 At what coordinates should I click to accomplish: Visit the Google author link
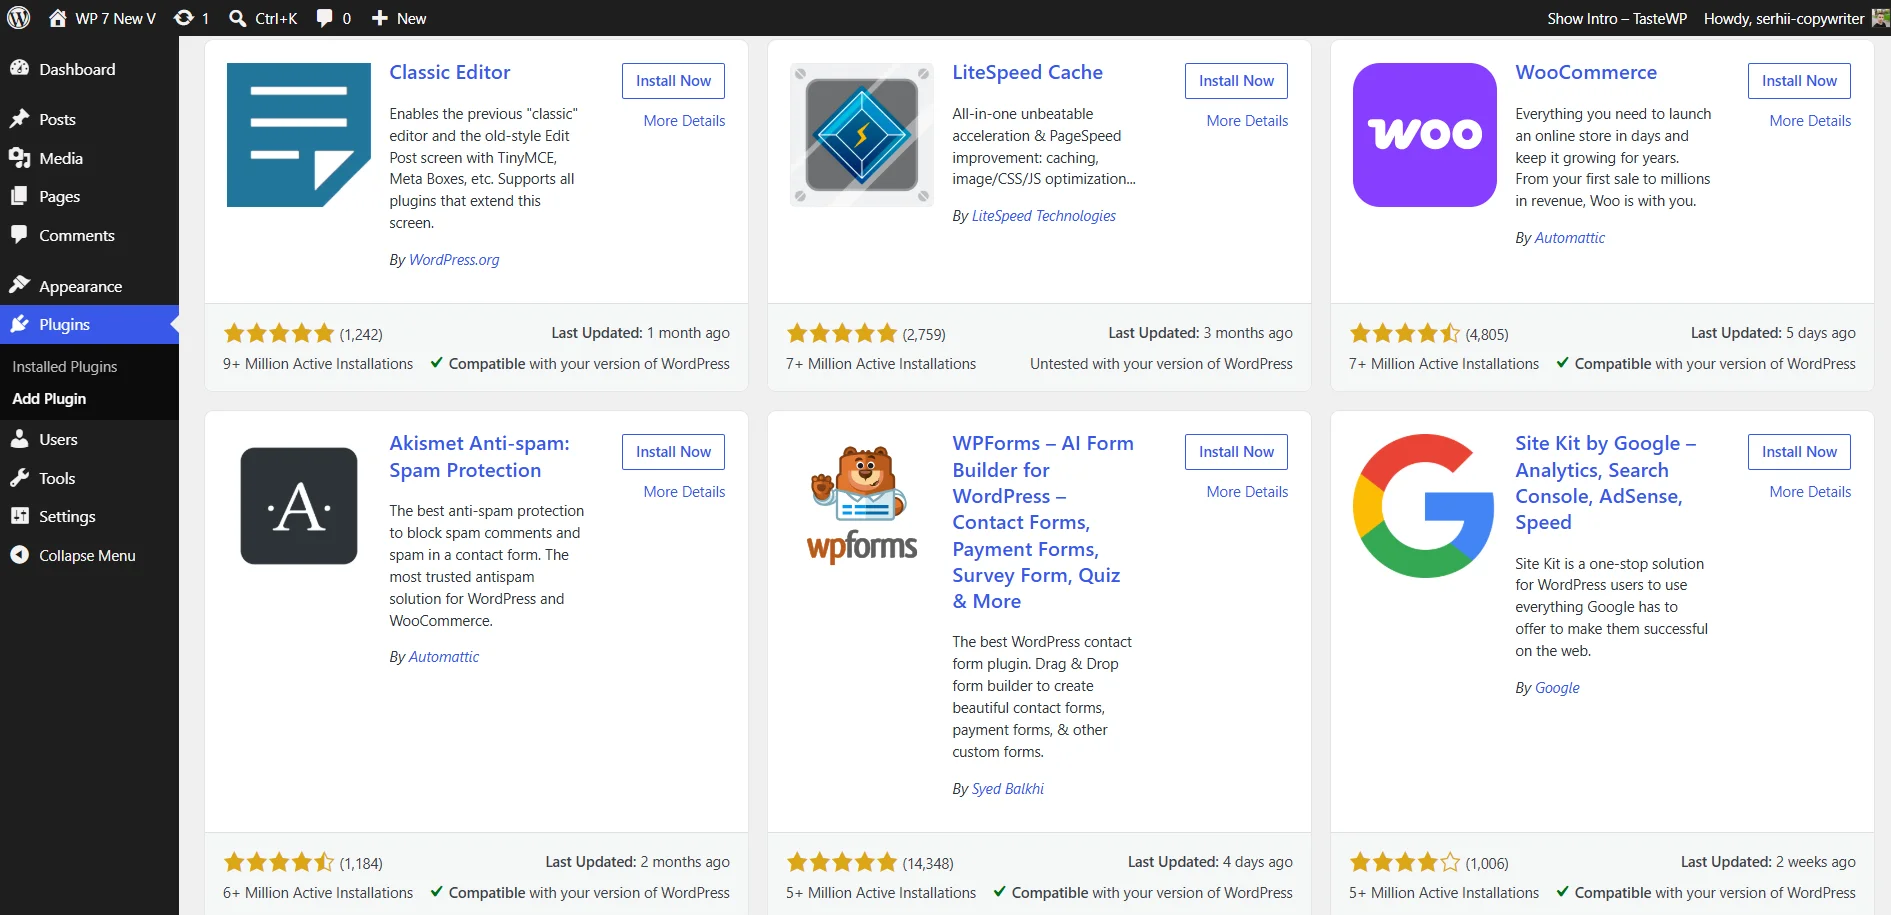pyautogui.click(x=1557, y=688)
